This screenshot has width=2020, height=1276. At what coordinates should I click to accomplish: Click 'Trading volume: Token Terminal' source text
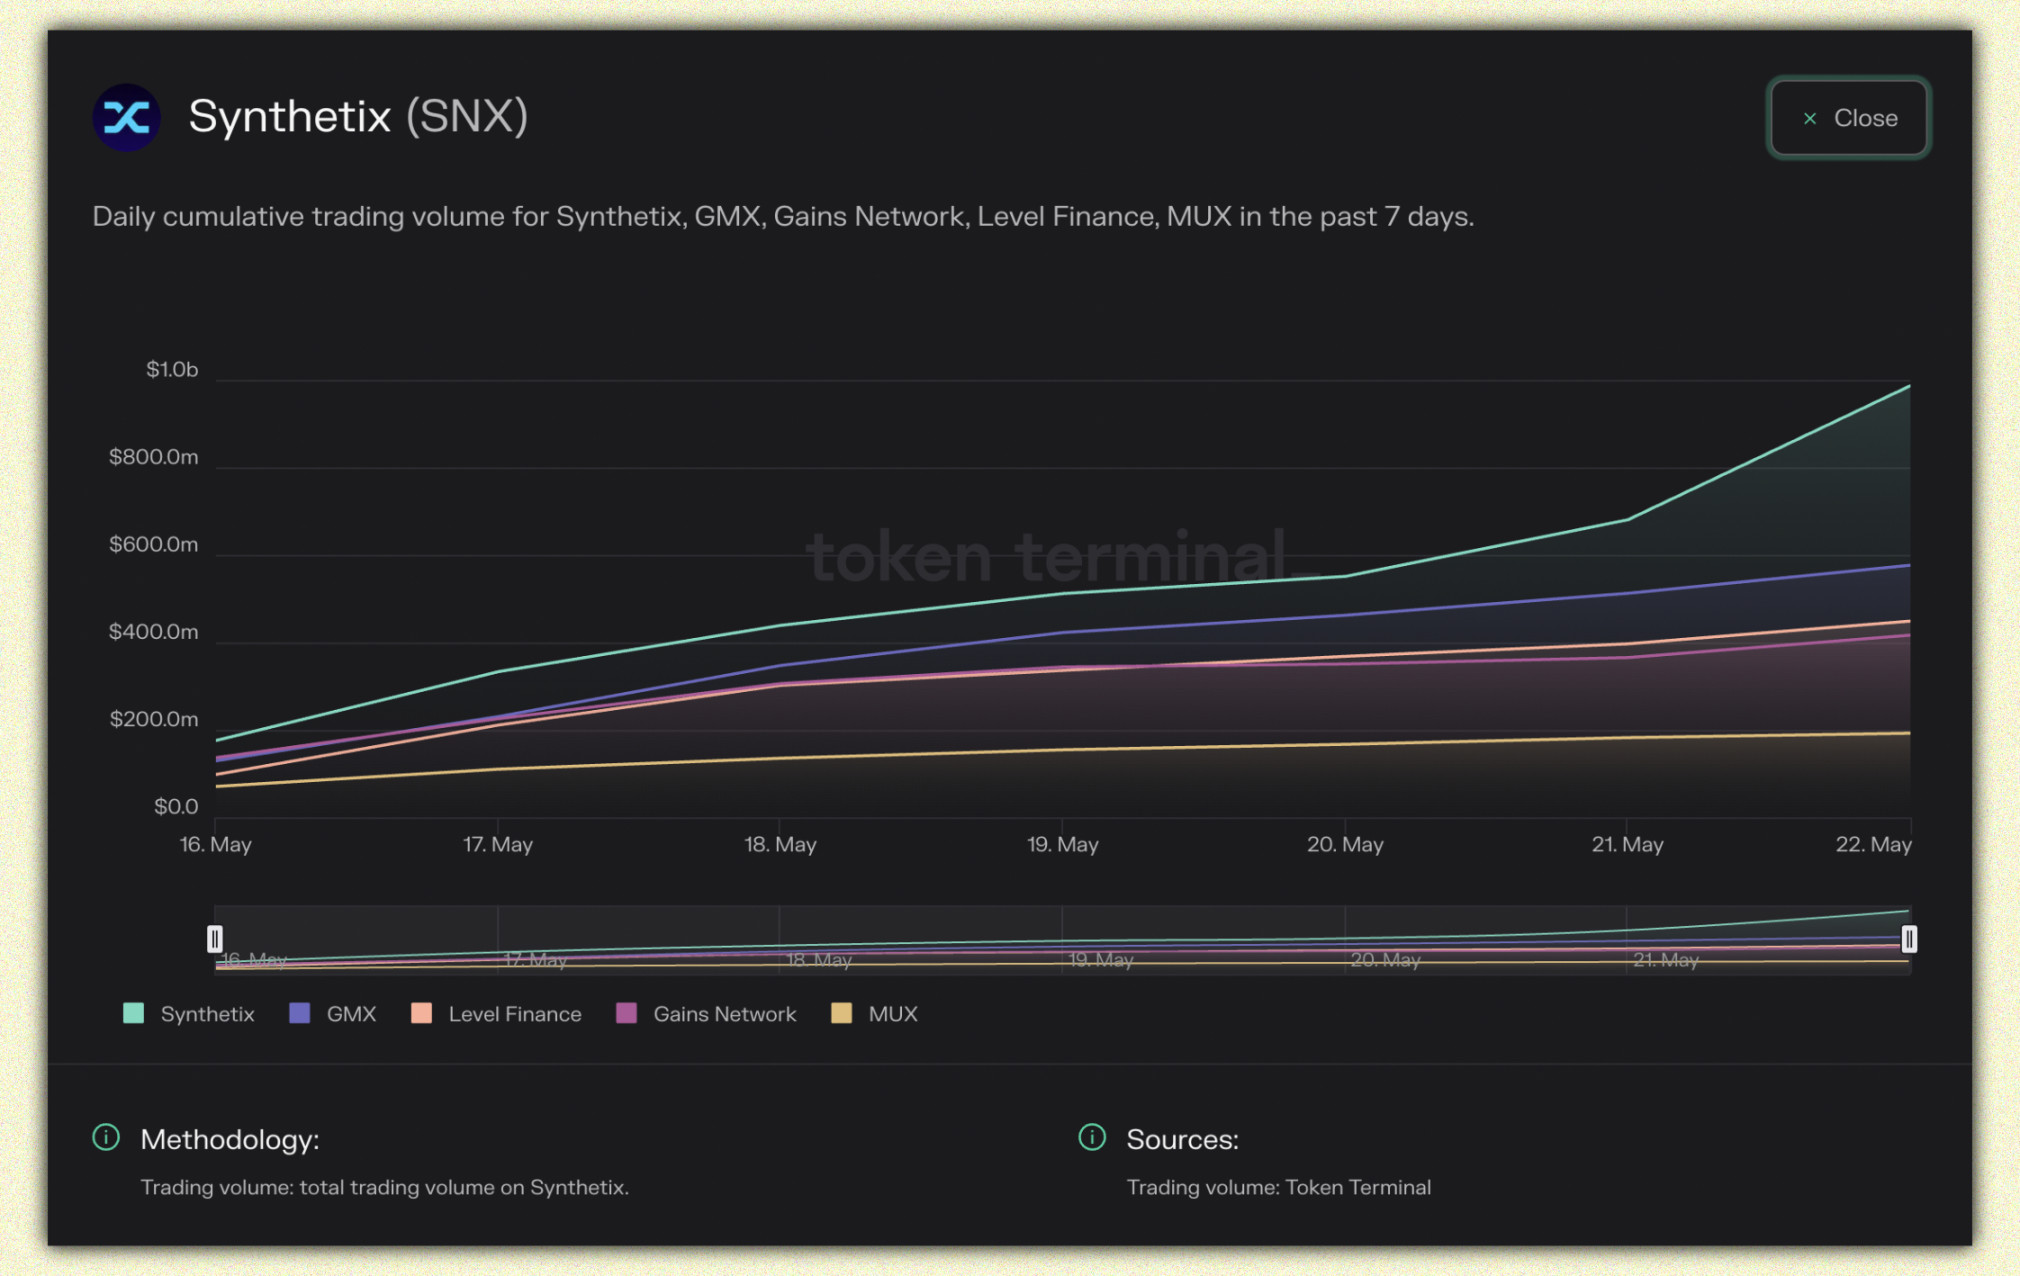(x=1279, y=1188)
